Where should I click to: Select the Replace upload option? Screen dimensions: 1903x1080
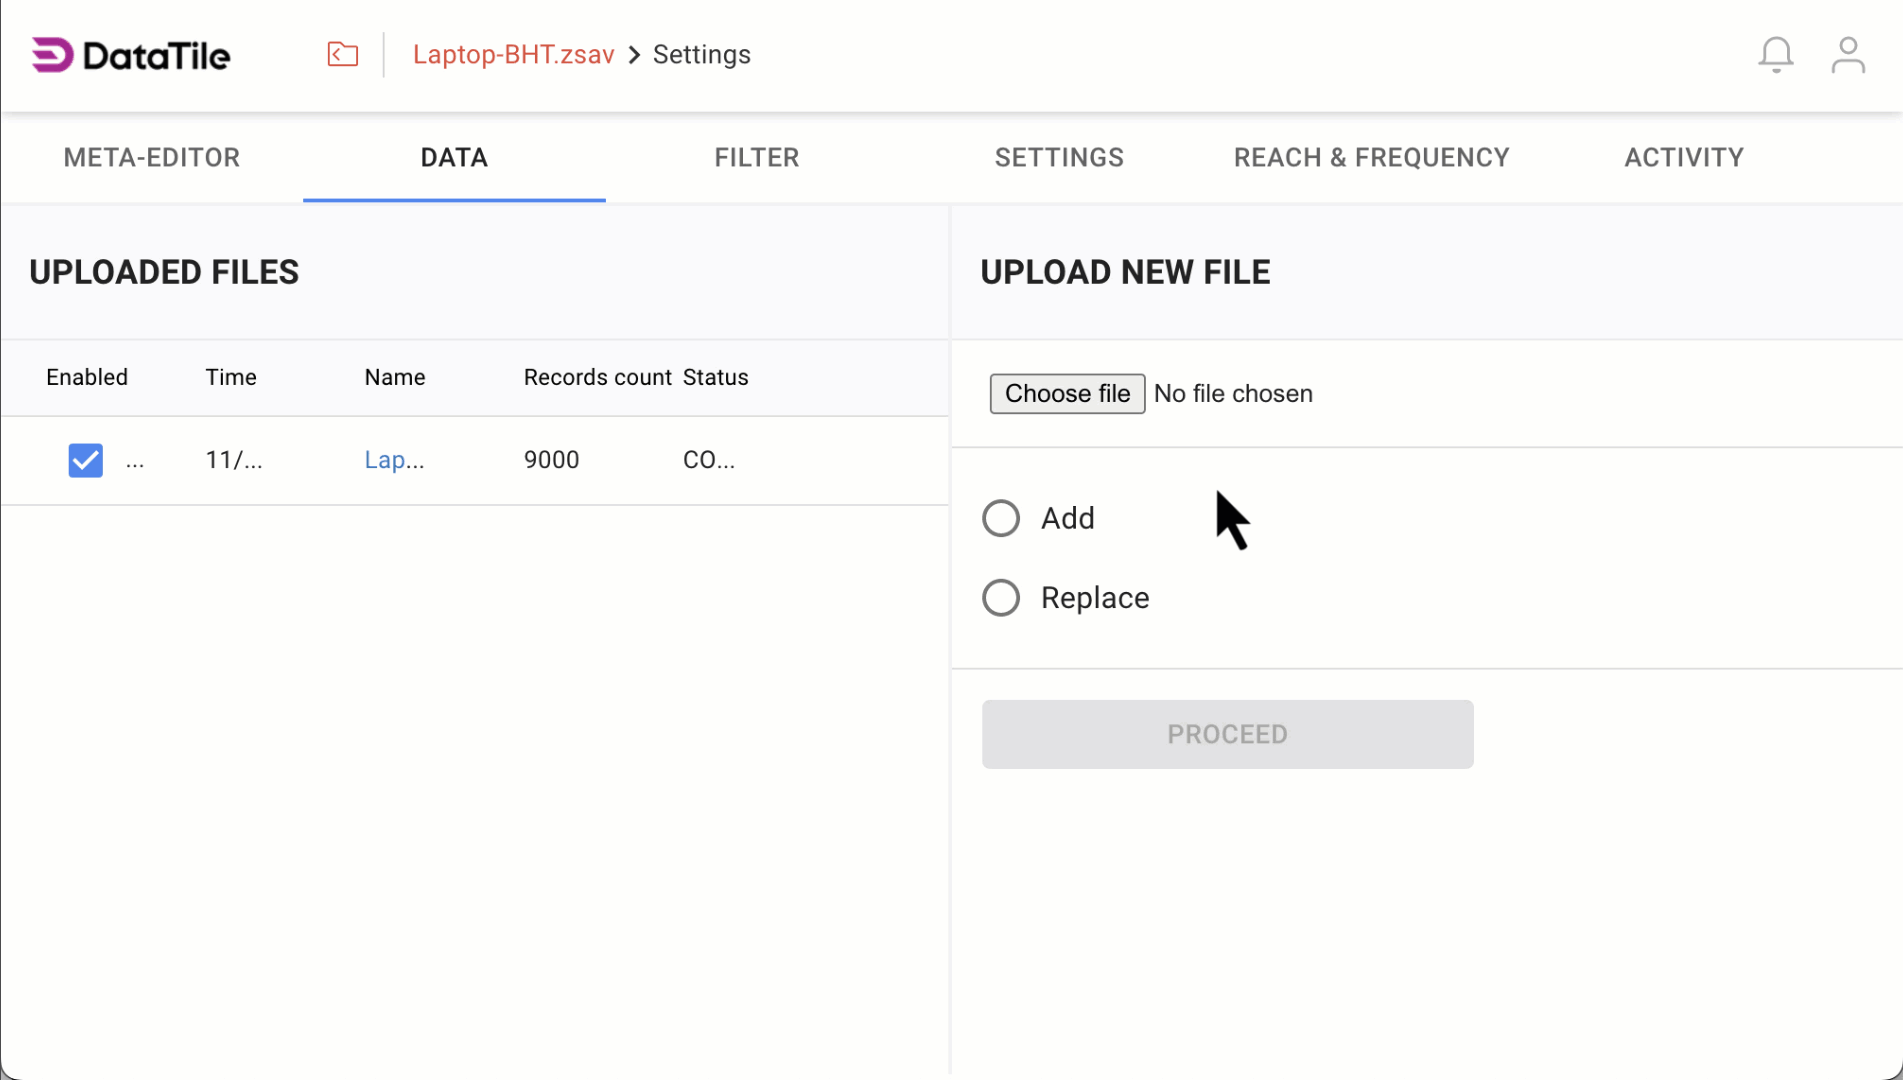(x=1001, y=597)
